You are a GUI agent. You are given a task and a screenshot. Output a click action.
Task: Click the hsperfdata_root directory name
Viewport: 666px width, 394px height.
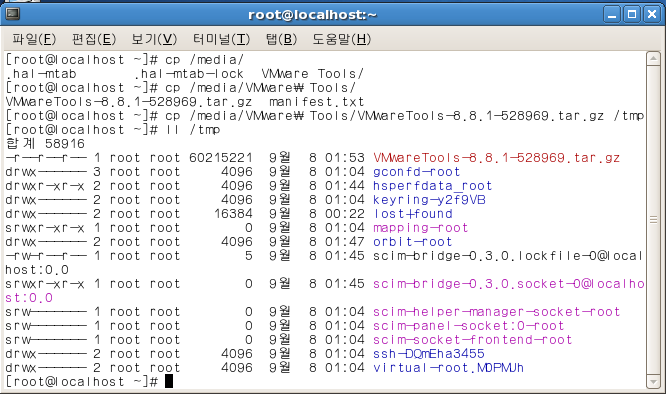[432, 186]
